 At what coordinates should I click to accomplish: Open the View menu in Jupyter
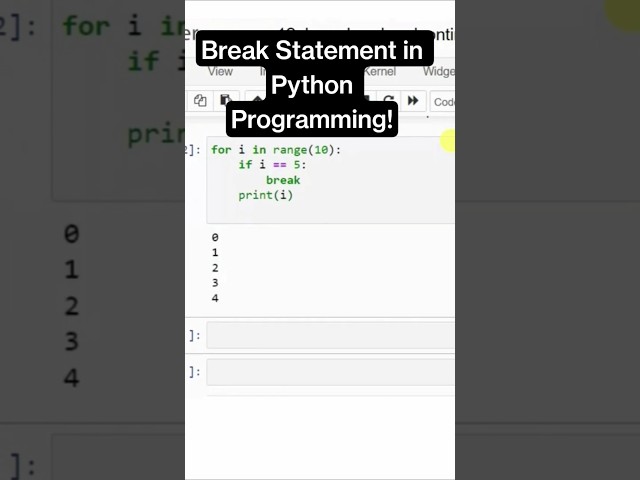pos(220,71)
